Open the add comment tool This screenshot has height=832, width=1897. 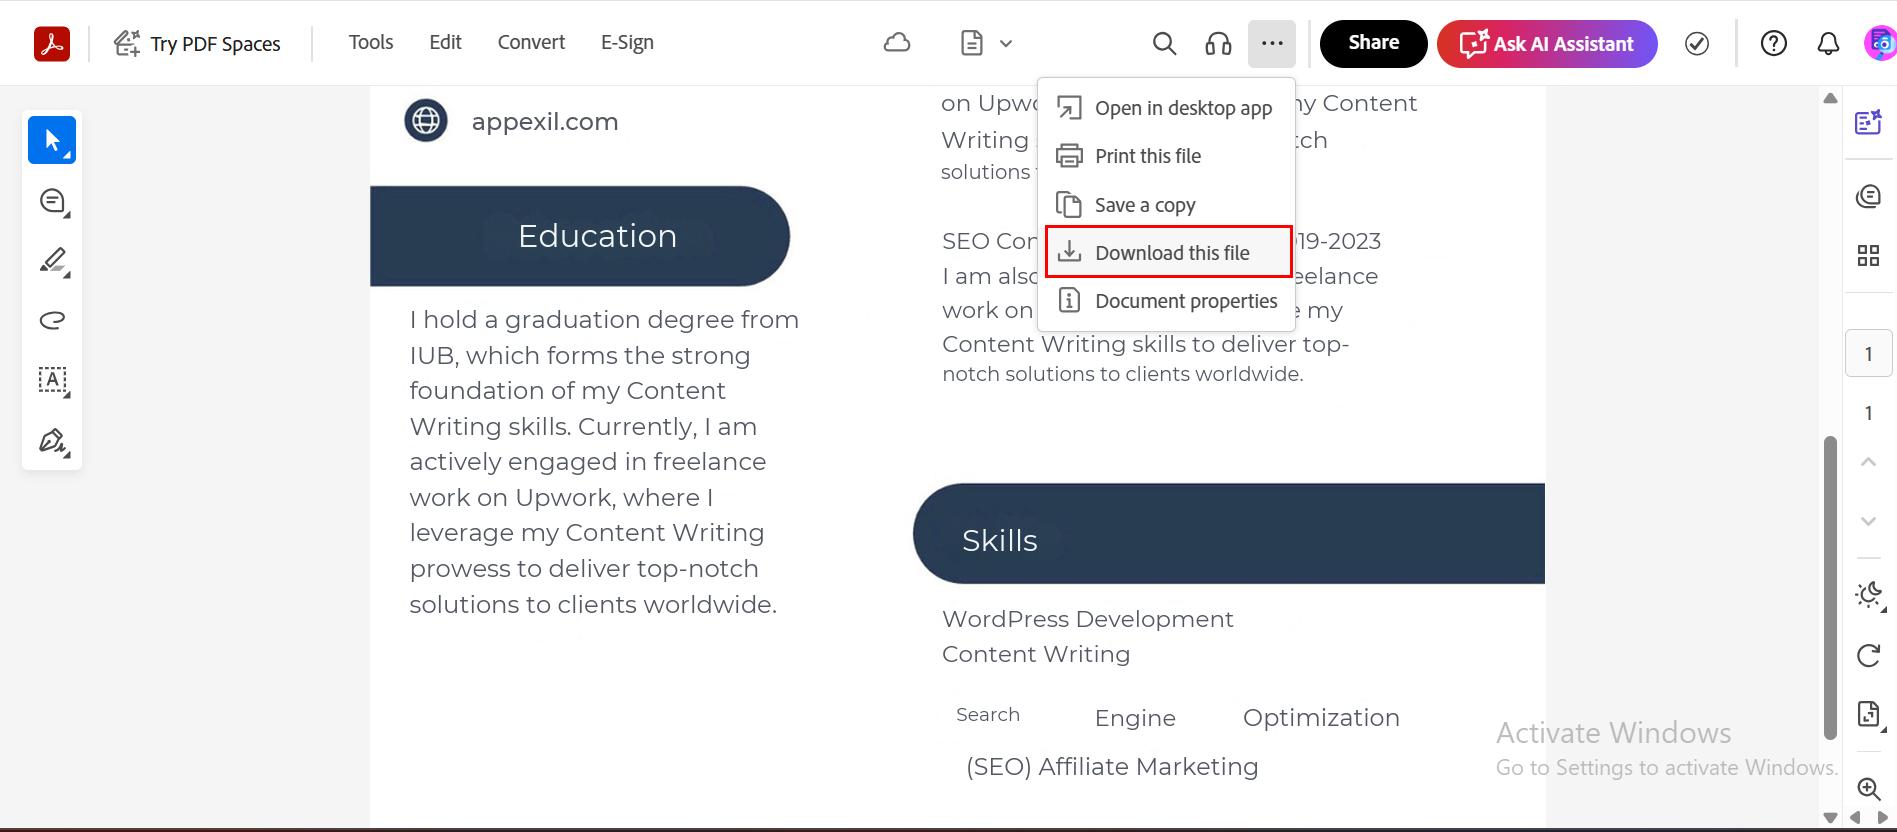coord(52,201)
